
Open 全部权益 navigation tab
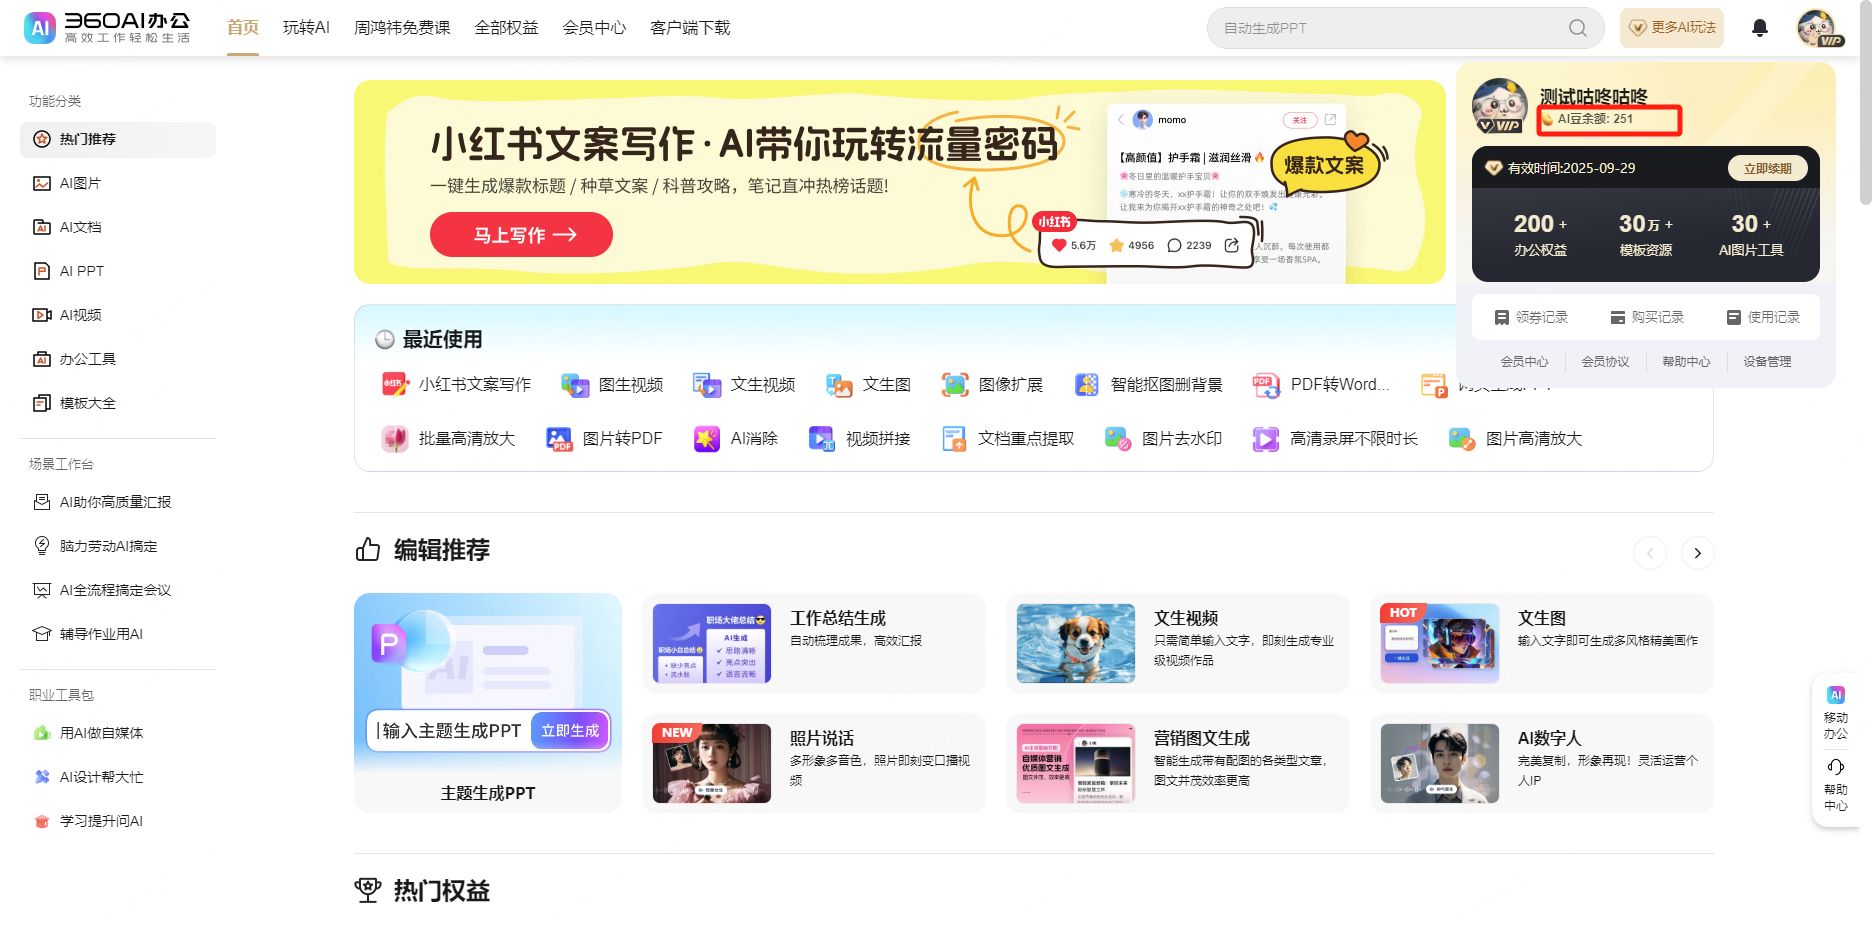pos(506,28)
